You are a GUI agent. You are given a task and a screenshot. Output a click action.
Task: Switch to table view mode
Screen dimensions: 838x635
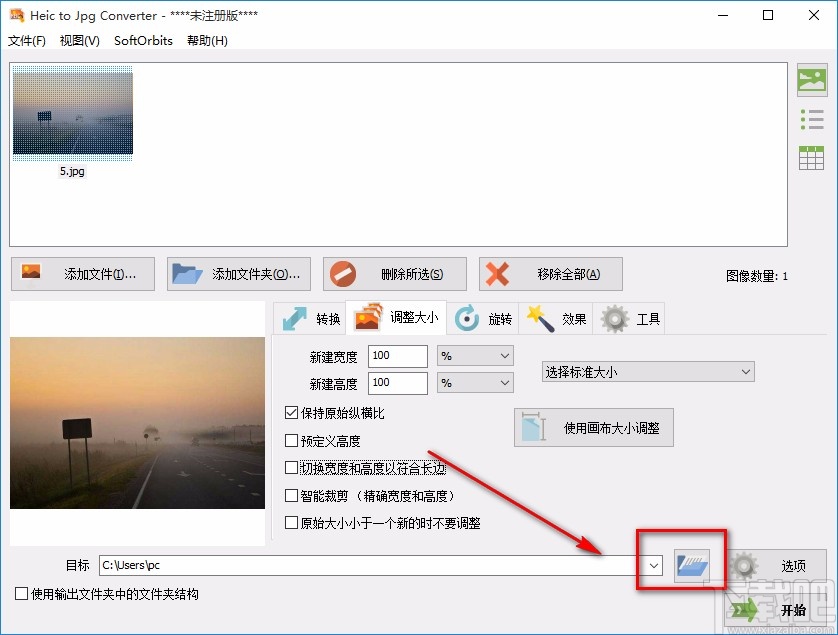coord(812,157)
